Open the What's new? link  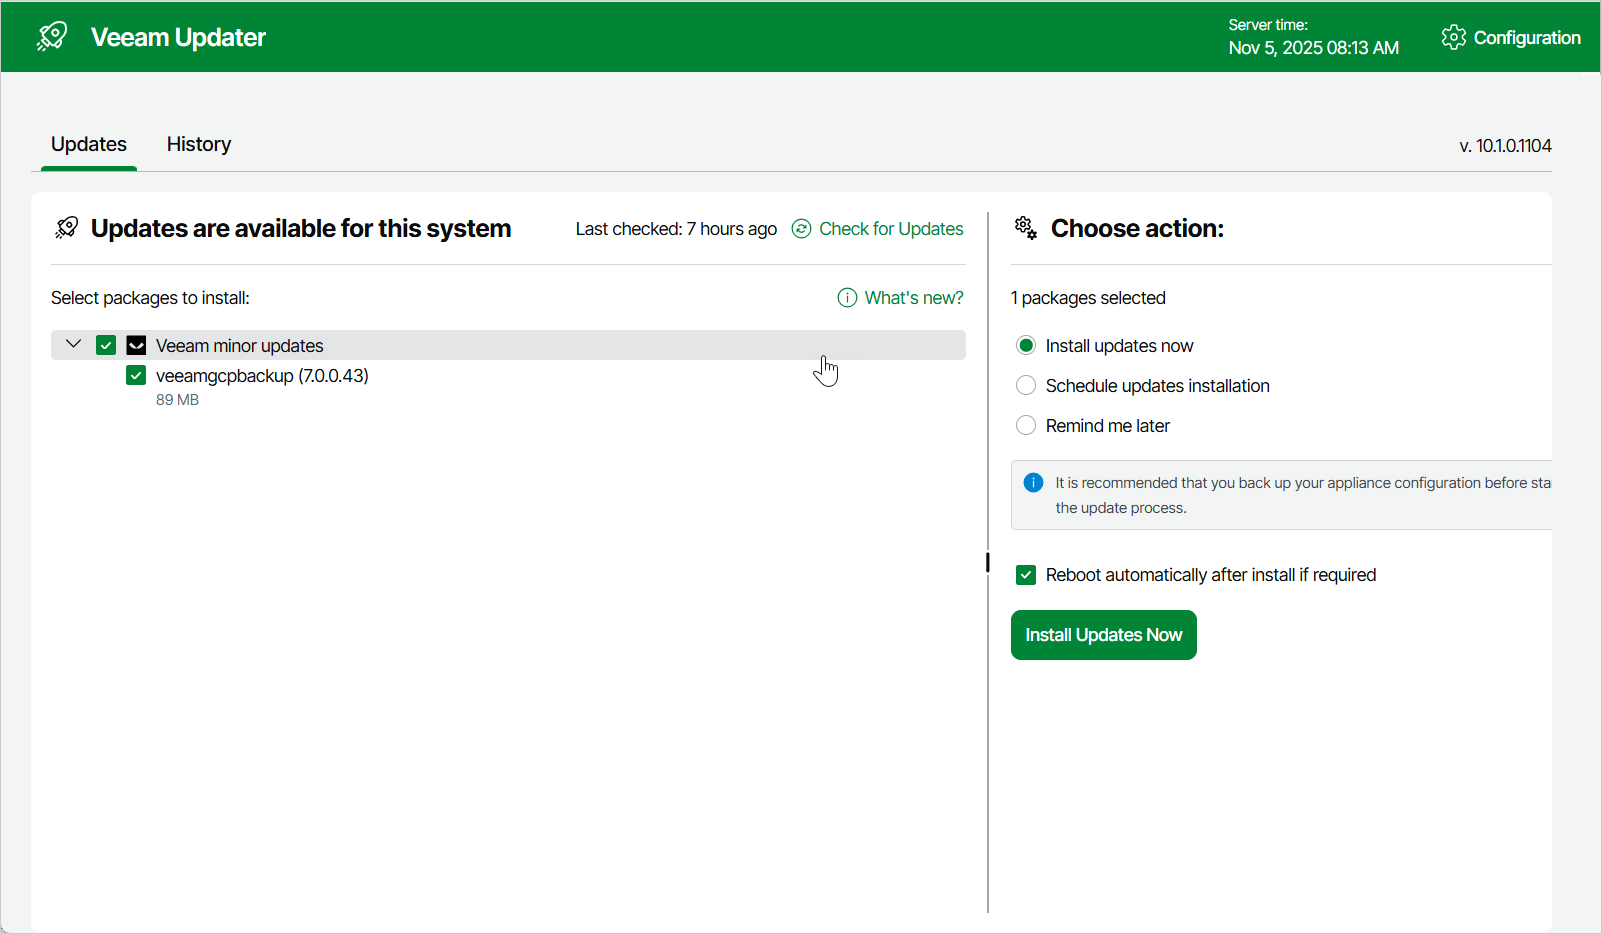[914, 298]
